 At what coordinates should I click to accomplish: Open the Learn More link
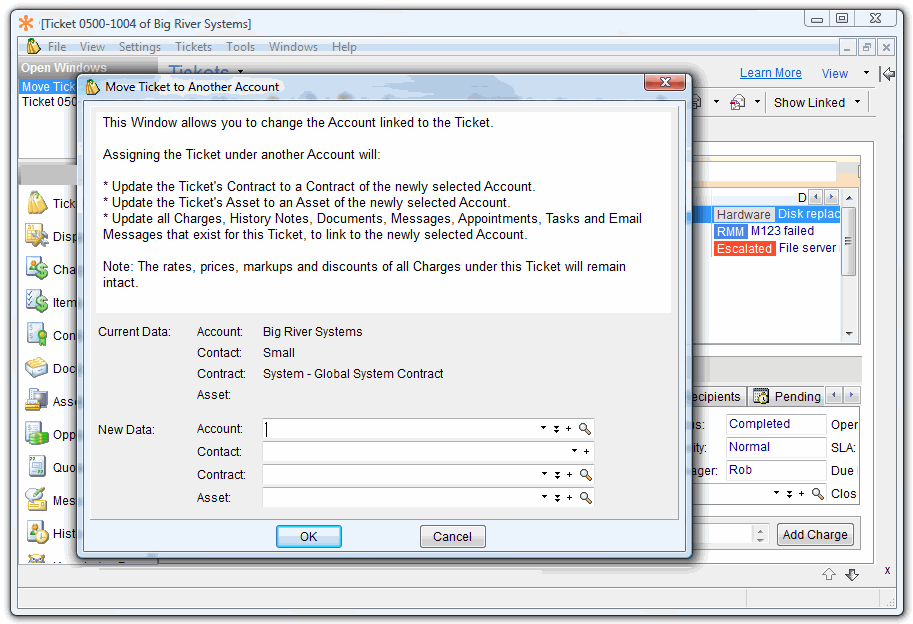tap(770, 73)
